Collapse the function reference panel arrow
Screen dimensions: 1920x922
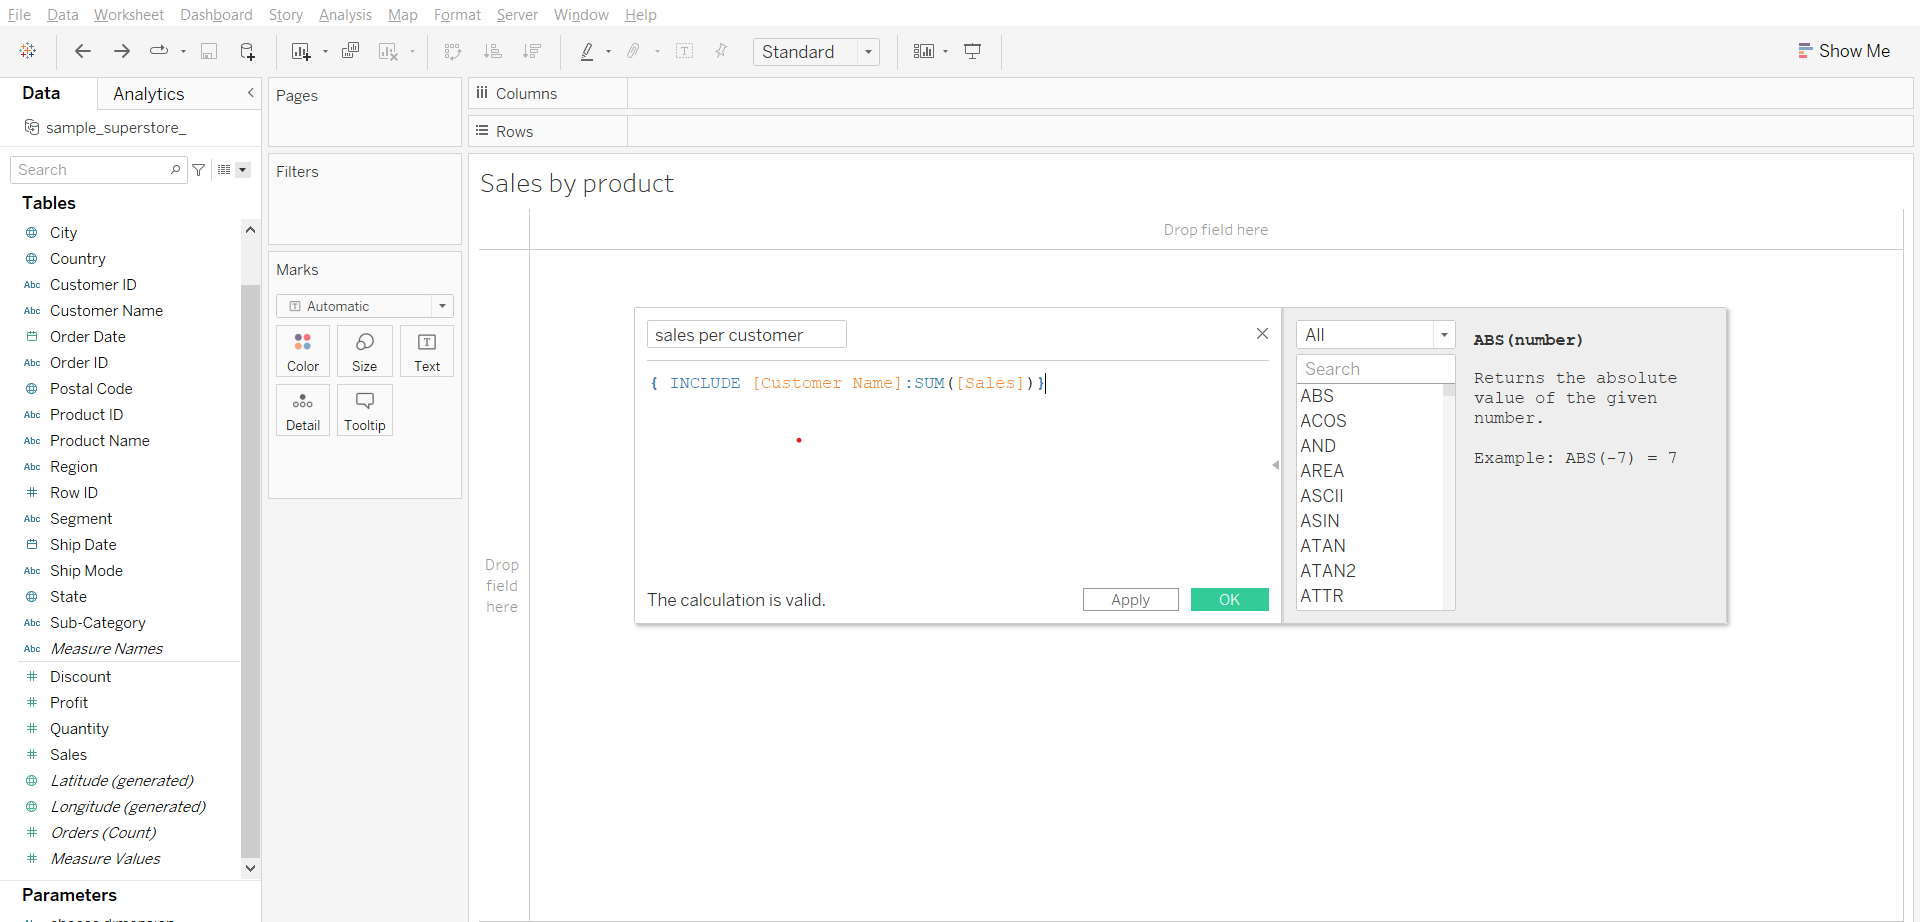(1275, 465)
